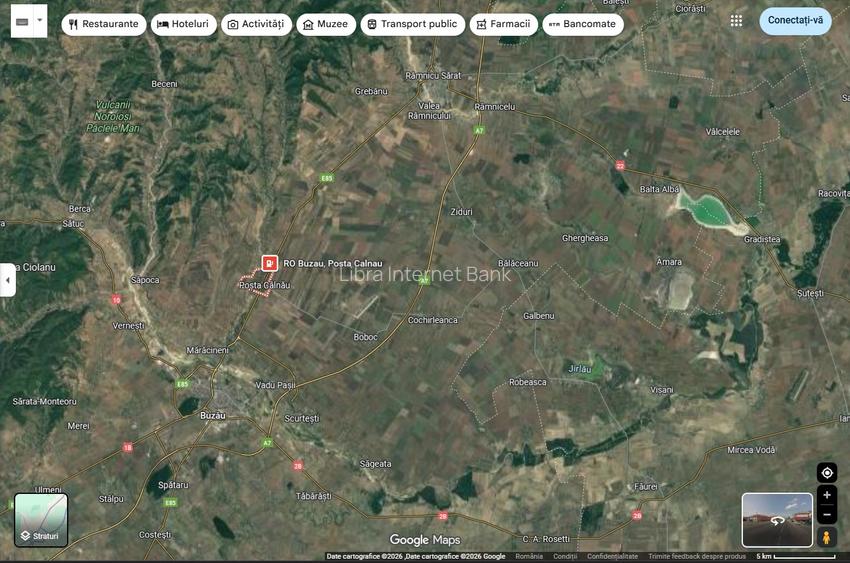
Task: Click the 5 km map scale bar
Action: (795, 556)
